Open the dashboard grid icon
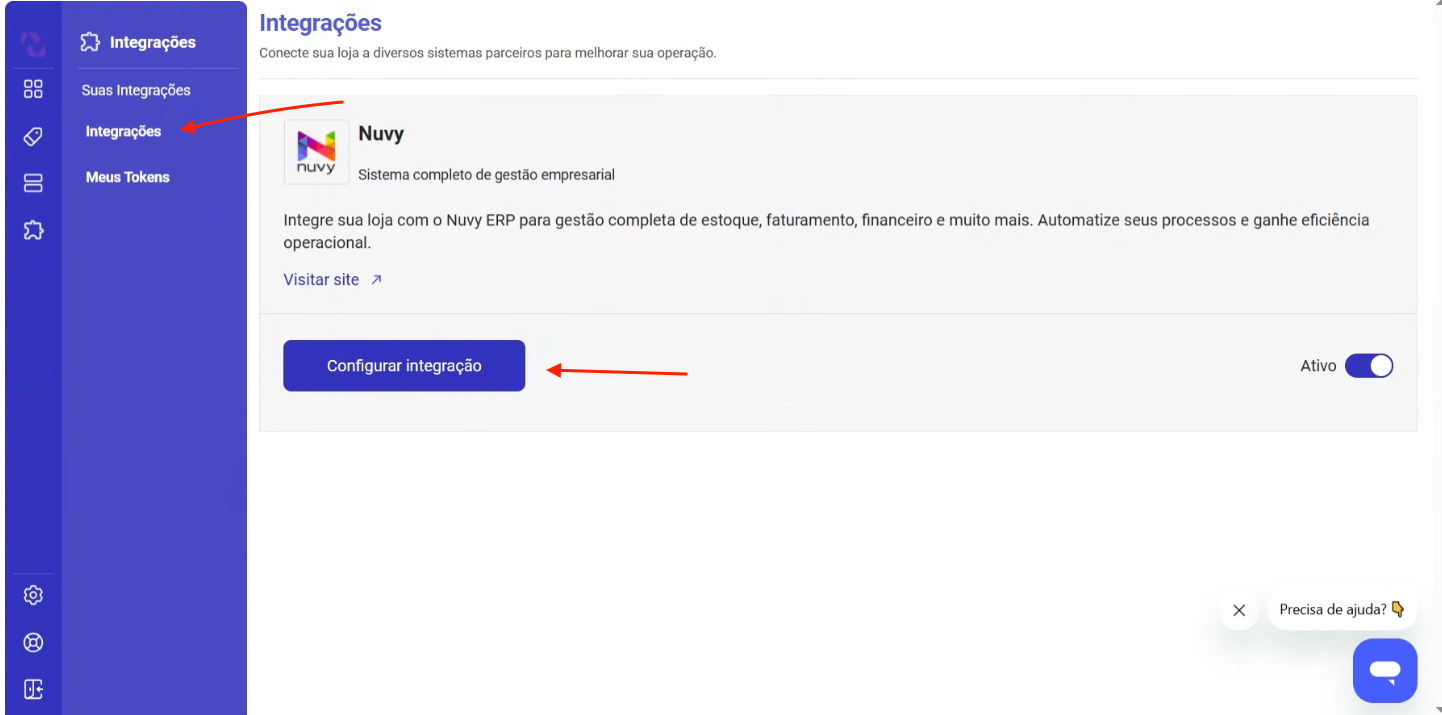 coord(33,89)
